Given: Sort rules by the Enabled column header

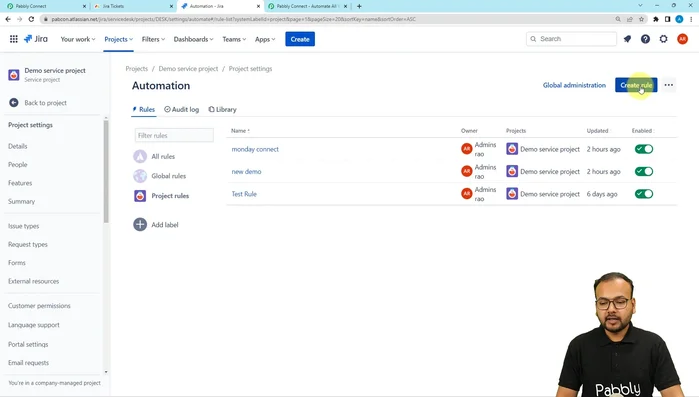Looking at the screenshot, I should coord(642,131).
